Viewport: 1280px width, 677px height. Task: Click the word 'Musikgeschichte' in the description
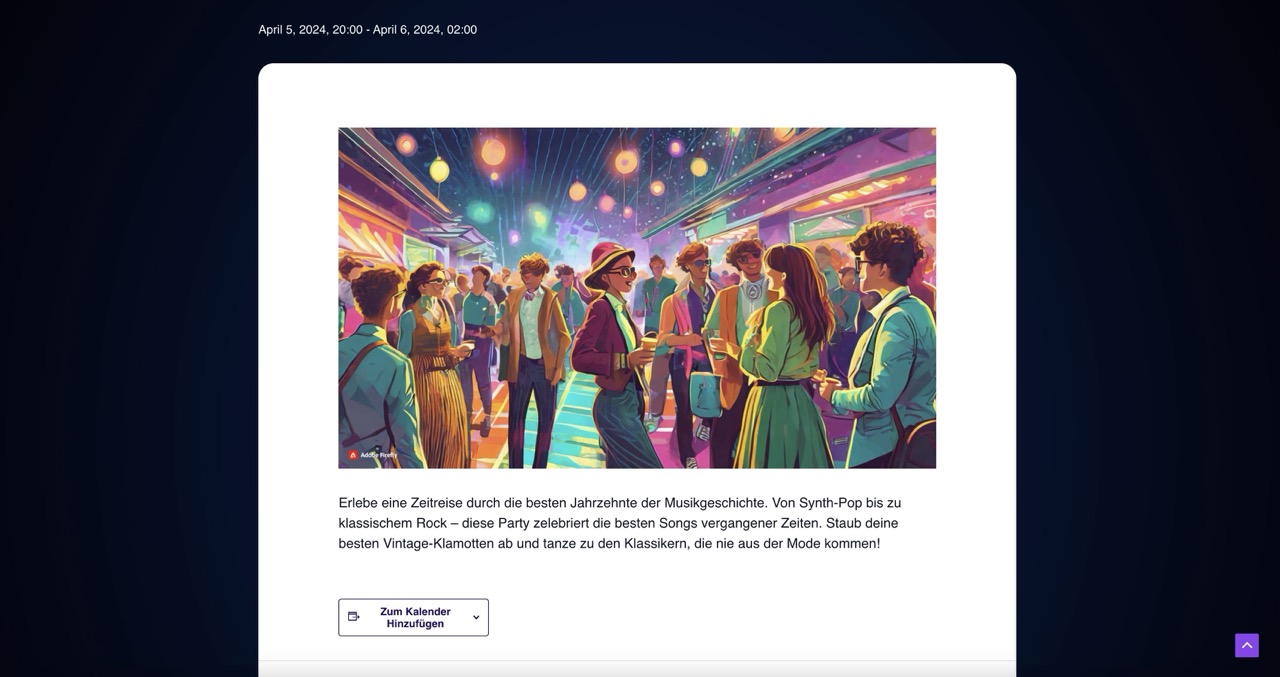tap(717, 503)
